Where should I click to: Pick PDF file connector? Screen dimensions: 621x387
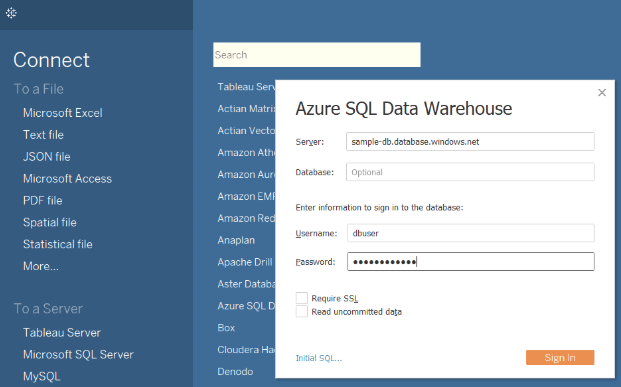[x=42, y=200]
